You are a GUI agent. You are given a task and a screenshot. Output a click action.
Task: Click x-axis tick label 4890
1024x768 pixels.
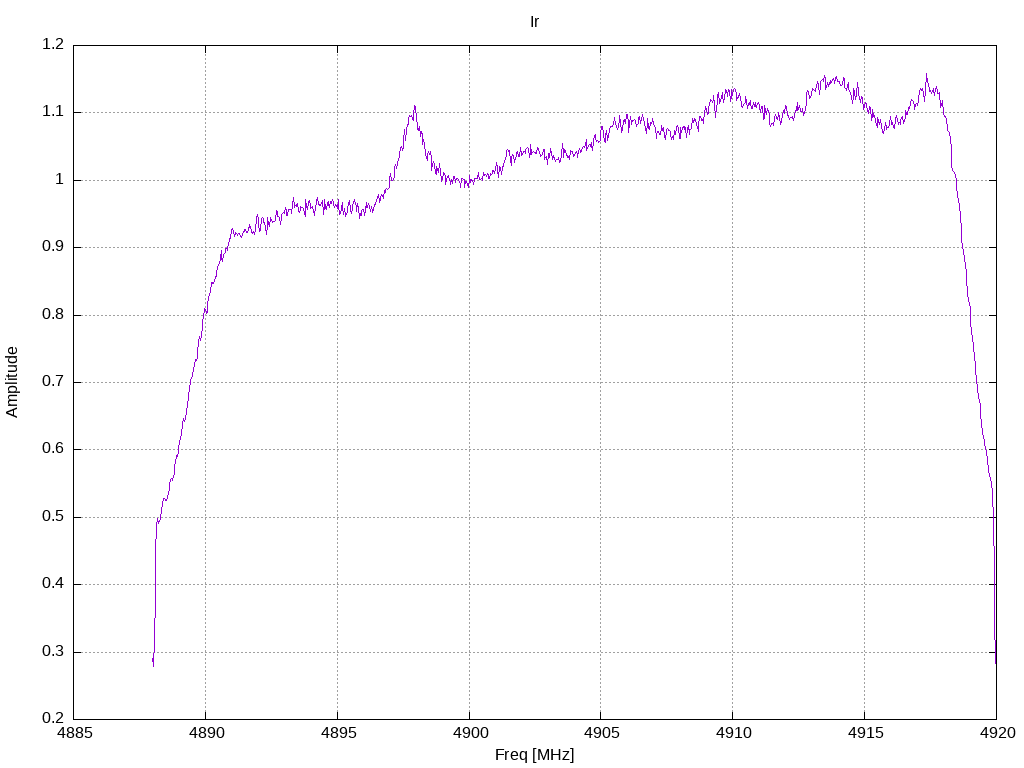tap(206, 733)
